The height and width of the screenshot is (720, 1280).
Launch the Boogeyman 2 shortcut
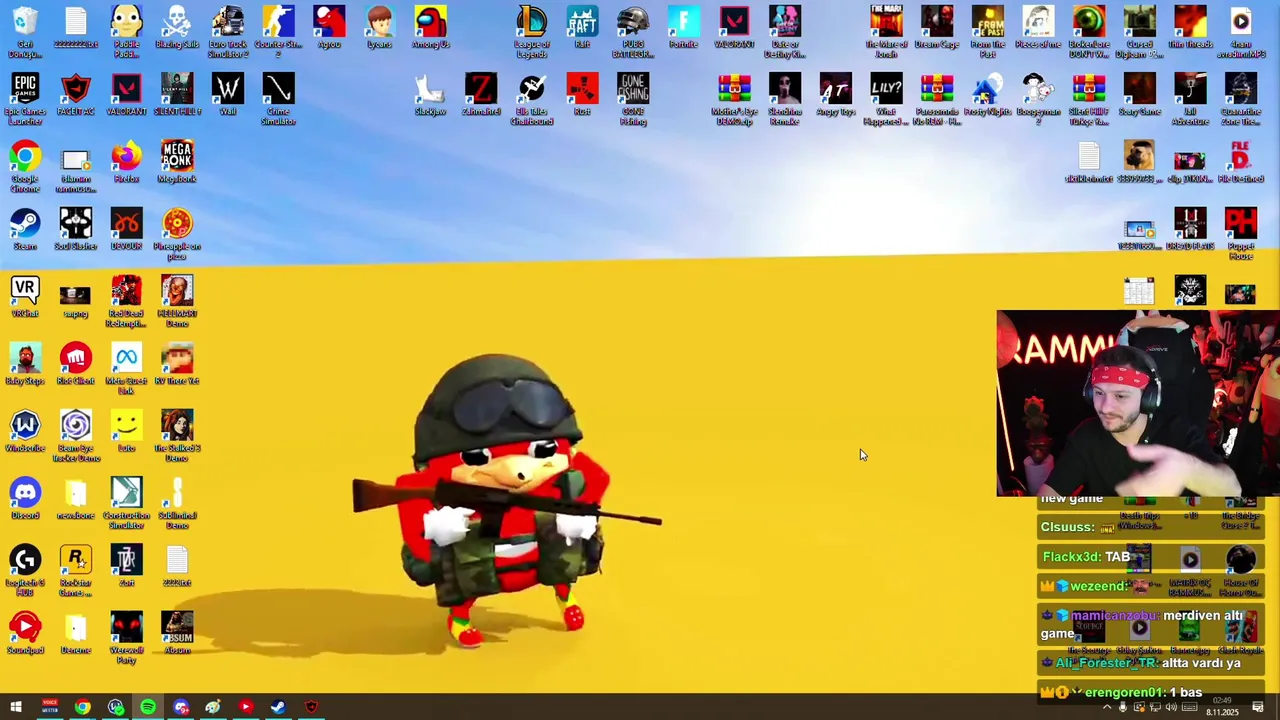[1038, 99]
